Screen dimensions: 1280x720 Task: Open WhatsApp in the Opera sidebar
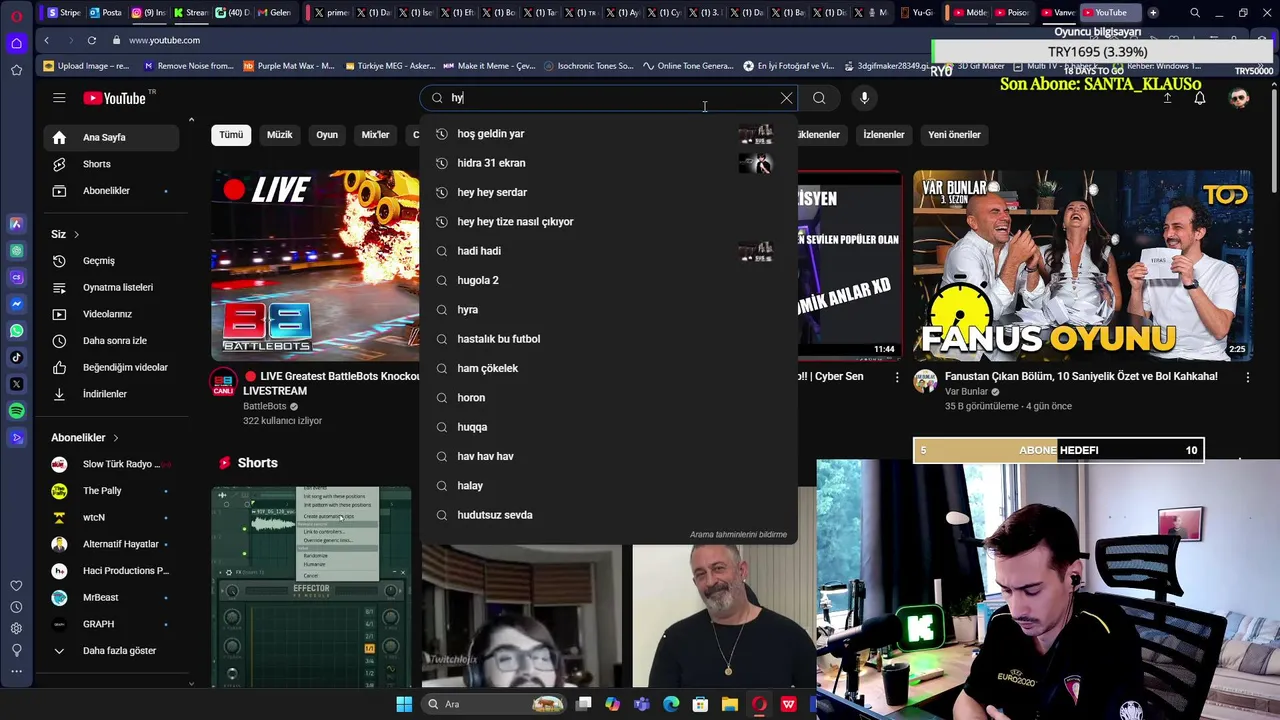point(16,331)
